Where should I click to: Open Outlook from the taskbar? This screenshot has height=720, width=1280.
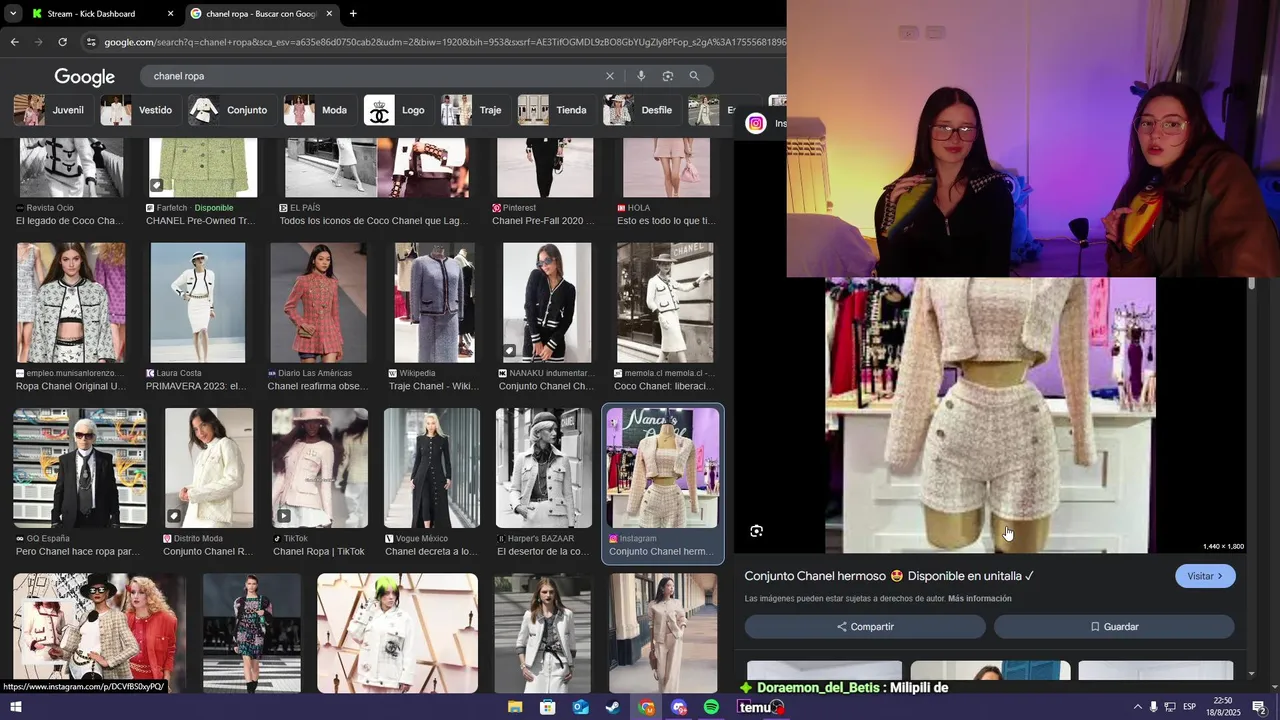point(580,707)
